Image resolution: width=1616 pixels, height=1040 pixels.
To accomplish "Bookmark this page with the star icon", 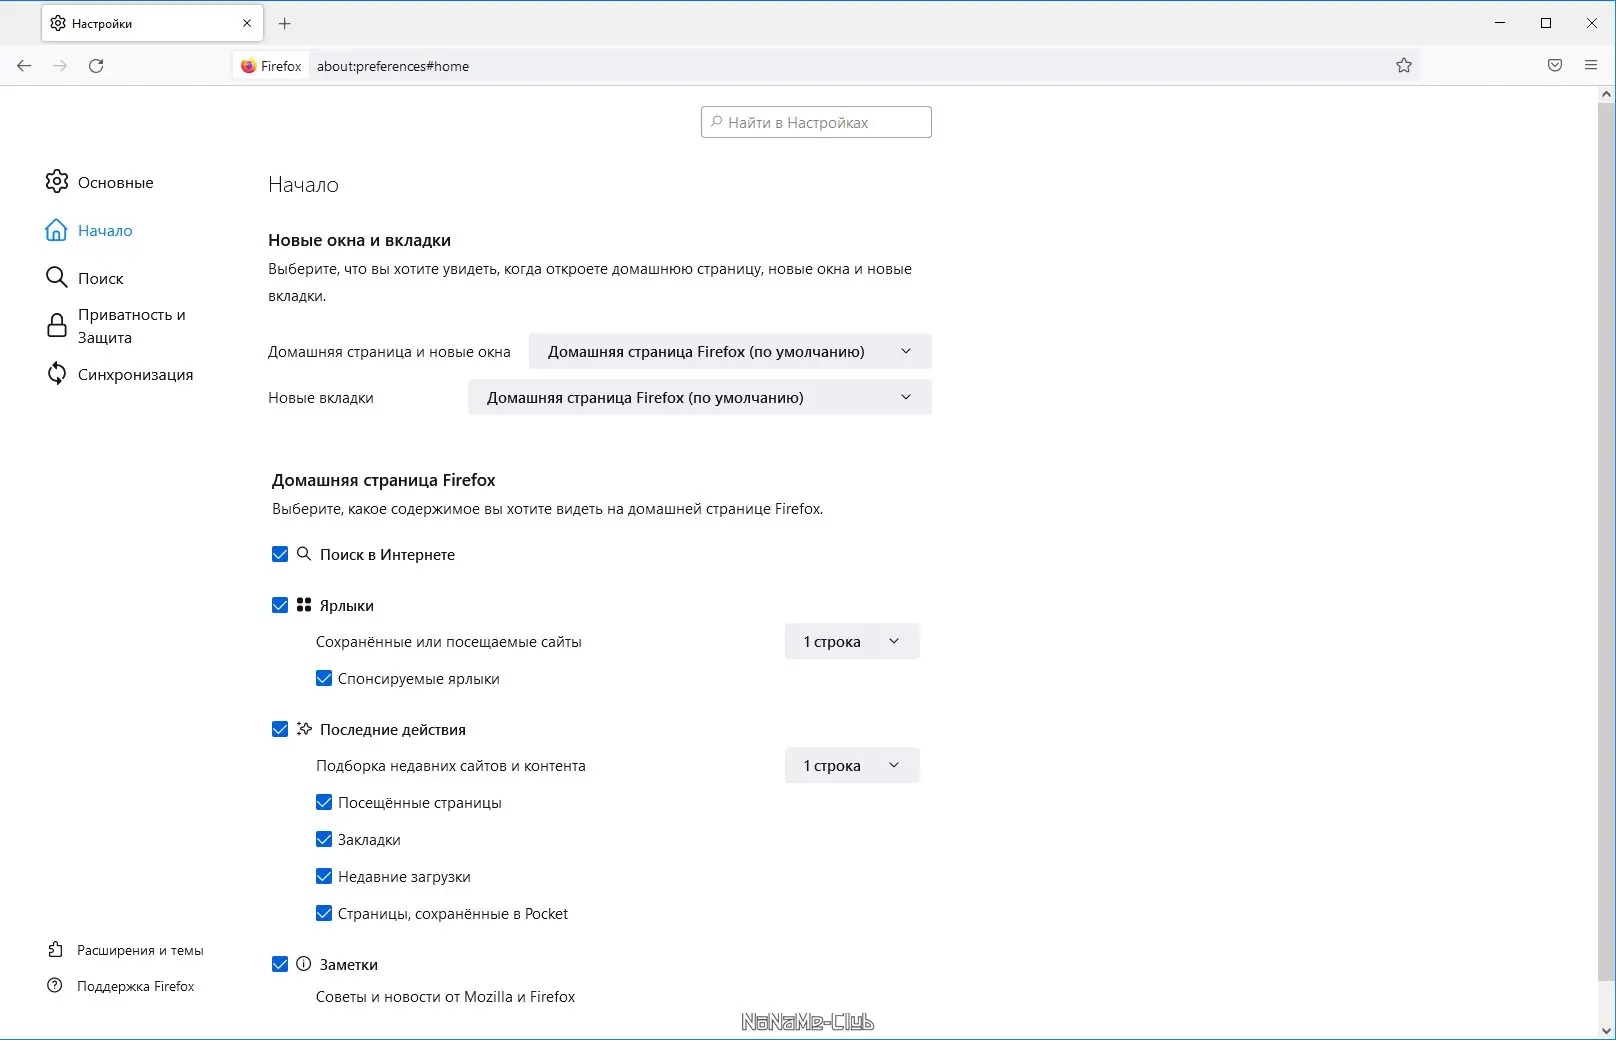I will [1404, 66].
